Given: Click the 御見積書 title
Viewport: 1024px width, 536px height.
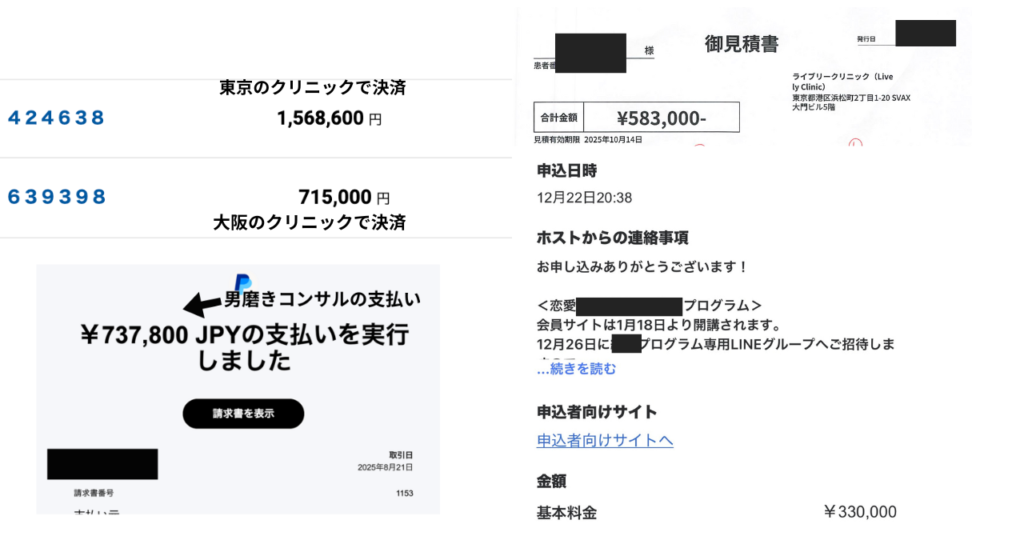Looking at the screenshot, I should pos(742,44).
